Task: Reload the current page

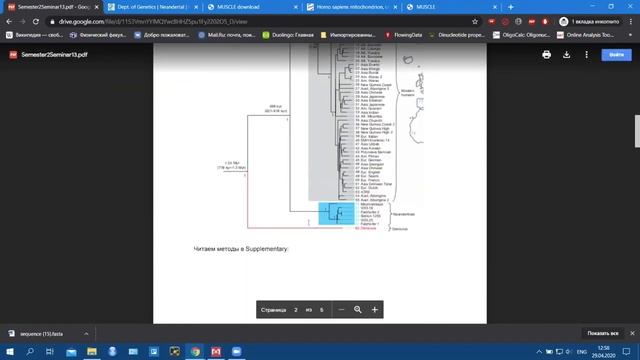Action: pos(36,22)
